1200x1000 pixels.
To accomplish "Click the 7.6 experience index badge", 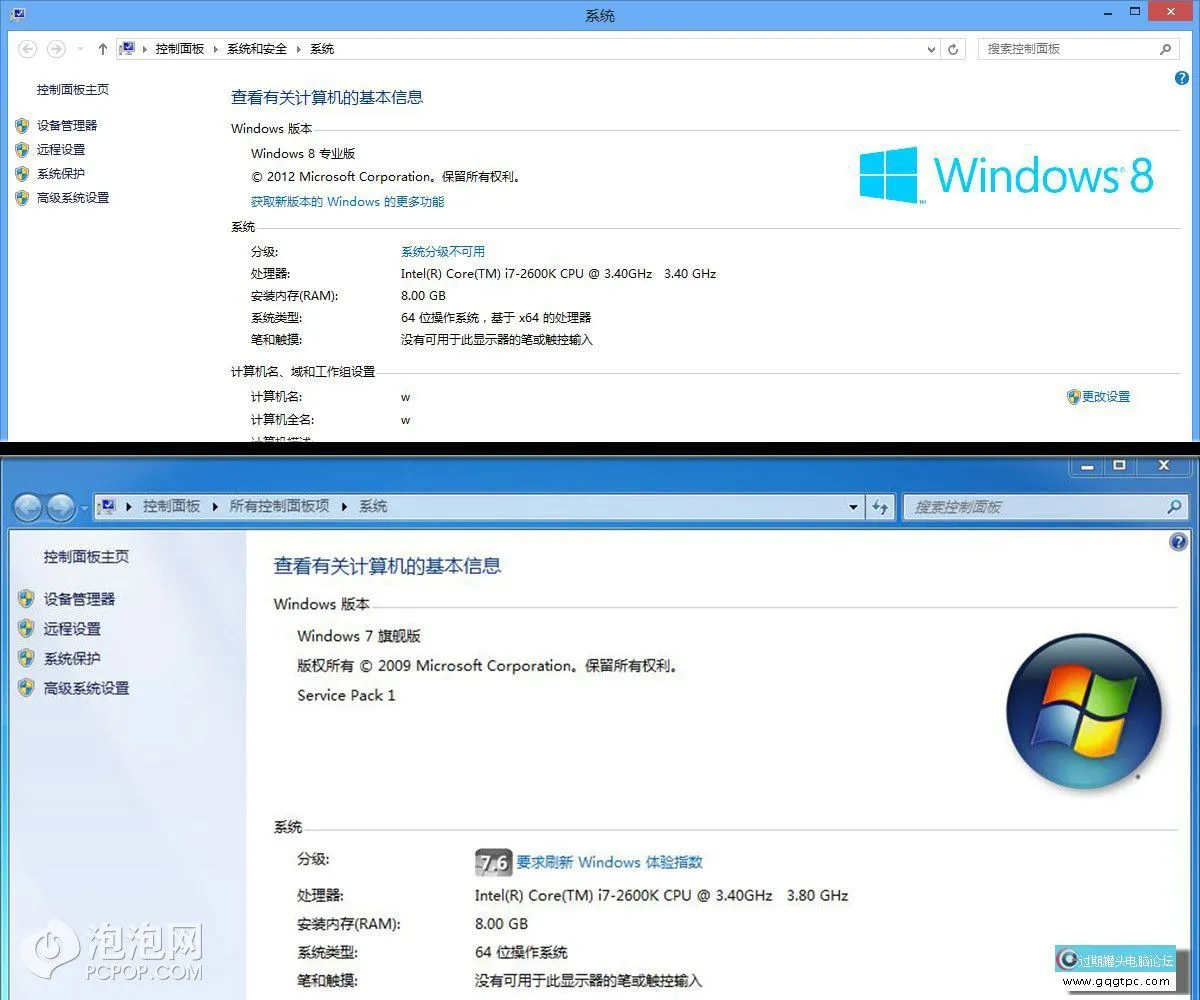I will click(x=493, y=862).
